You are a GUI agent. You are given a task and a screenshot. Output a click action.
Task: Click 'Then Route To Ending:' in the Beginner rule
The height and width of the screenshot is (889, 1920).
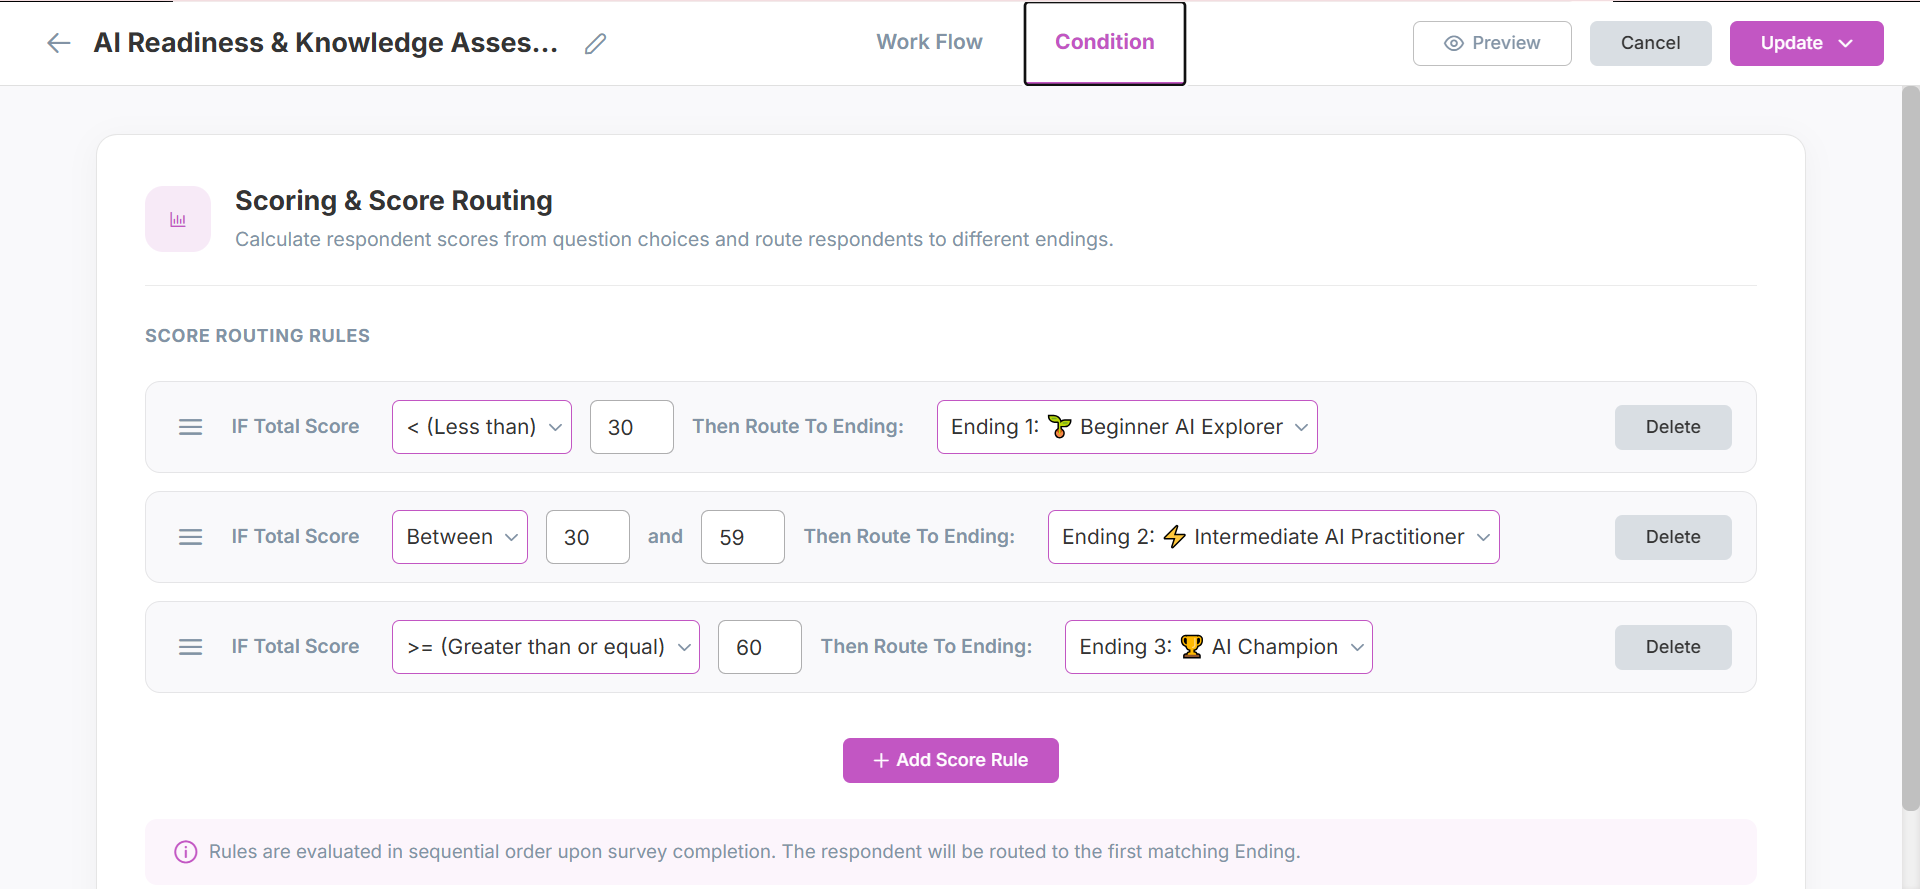pyautogui.click(x=798, y=427)
